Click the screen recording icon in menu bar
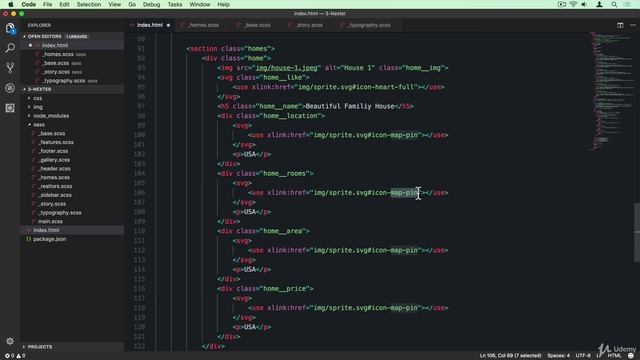Viewport: 640px width, 360px height. point(562,4)
